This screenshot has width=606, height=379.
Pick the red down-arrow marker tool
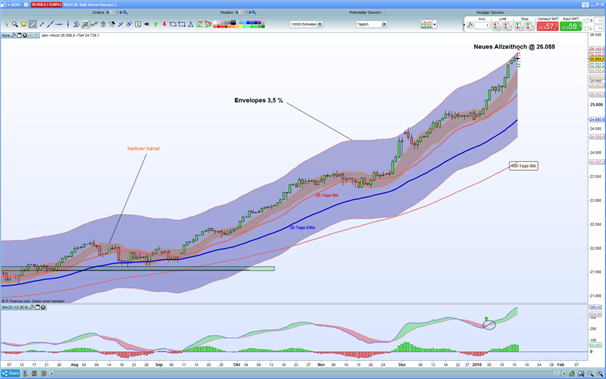[x=164, y=24]
